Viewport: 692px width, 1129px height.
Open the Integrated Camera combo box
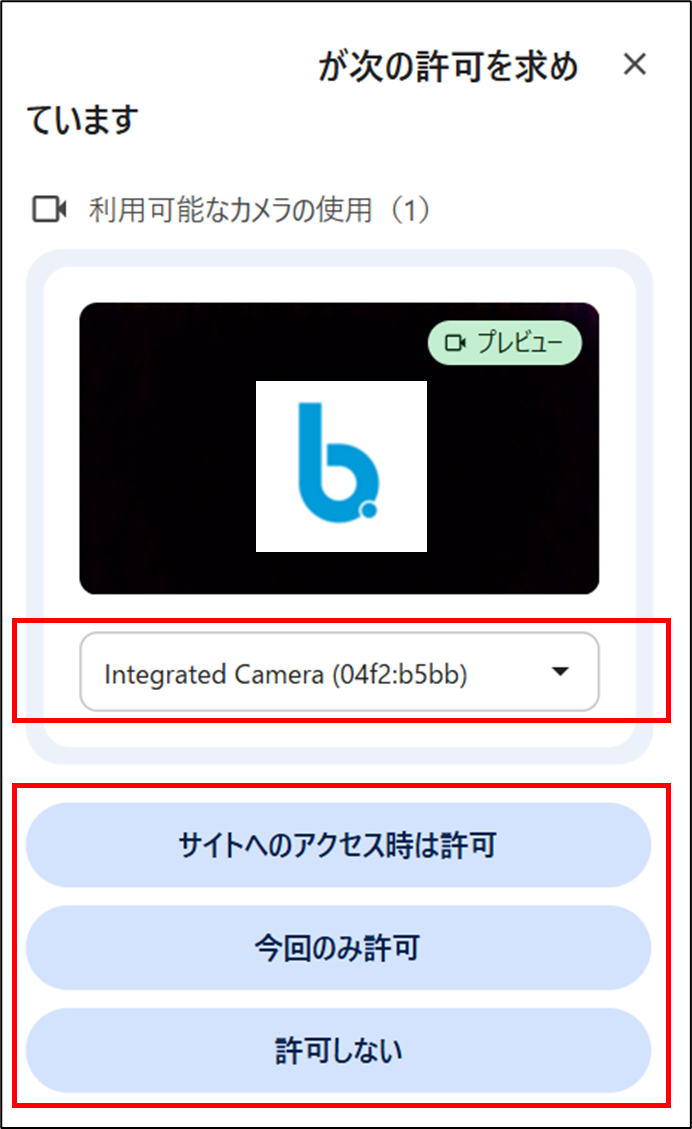click(339, 672)
